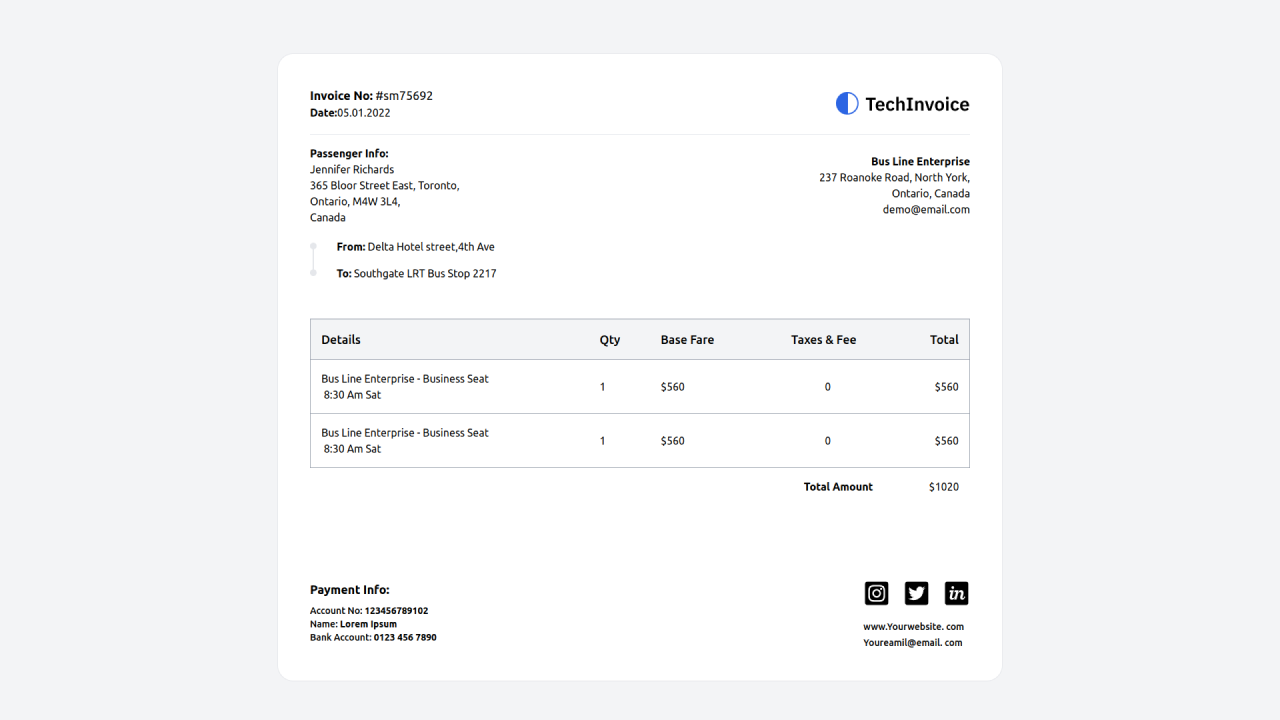Click the demo@email.com address
1280x720 pixels.
[x=926, y=210]
